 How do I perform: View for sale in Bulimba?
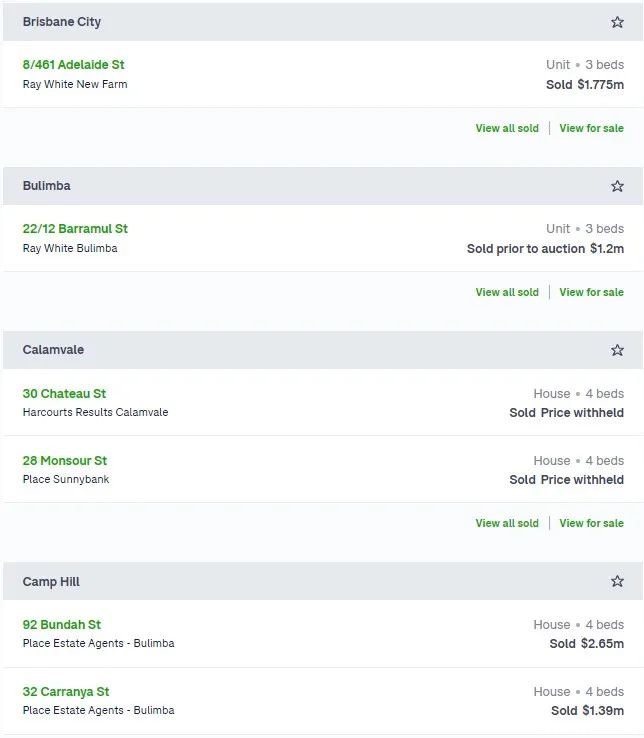591,292
